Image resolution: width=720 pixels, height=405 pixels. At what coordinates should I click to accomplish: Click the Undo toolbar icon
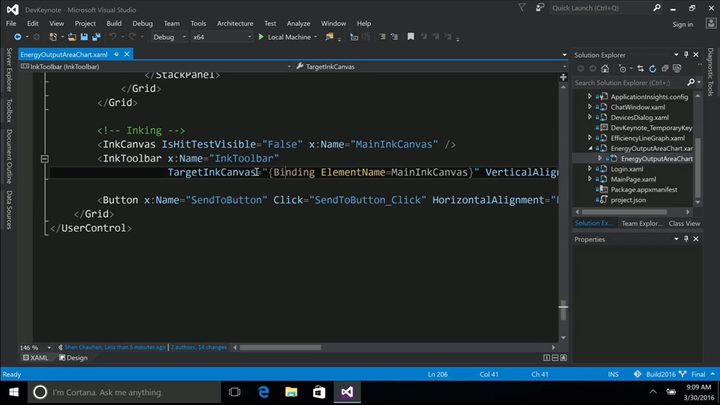click(112, 37)
